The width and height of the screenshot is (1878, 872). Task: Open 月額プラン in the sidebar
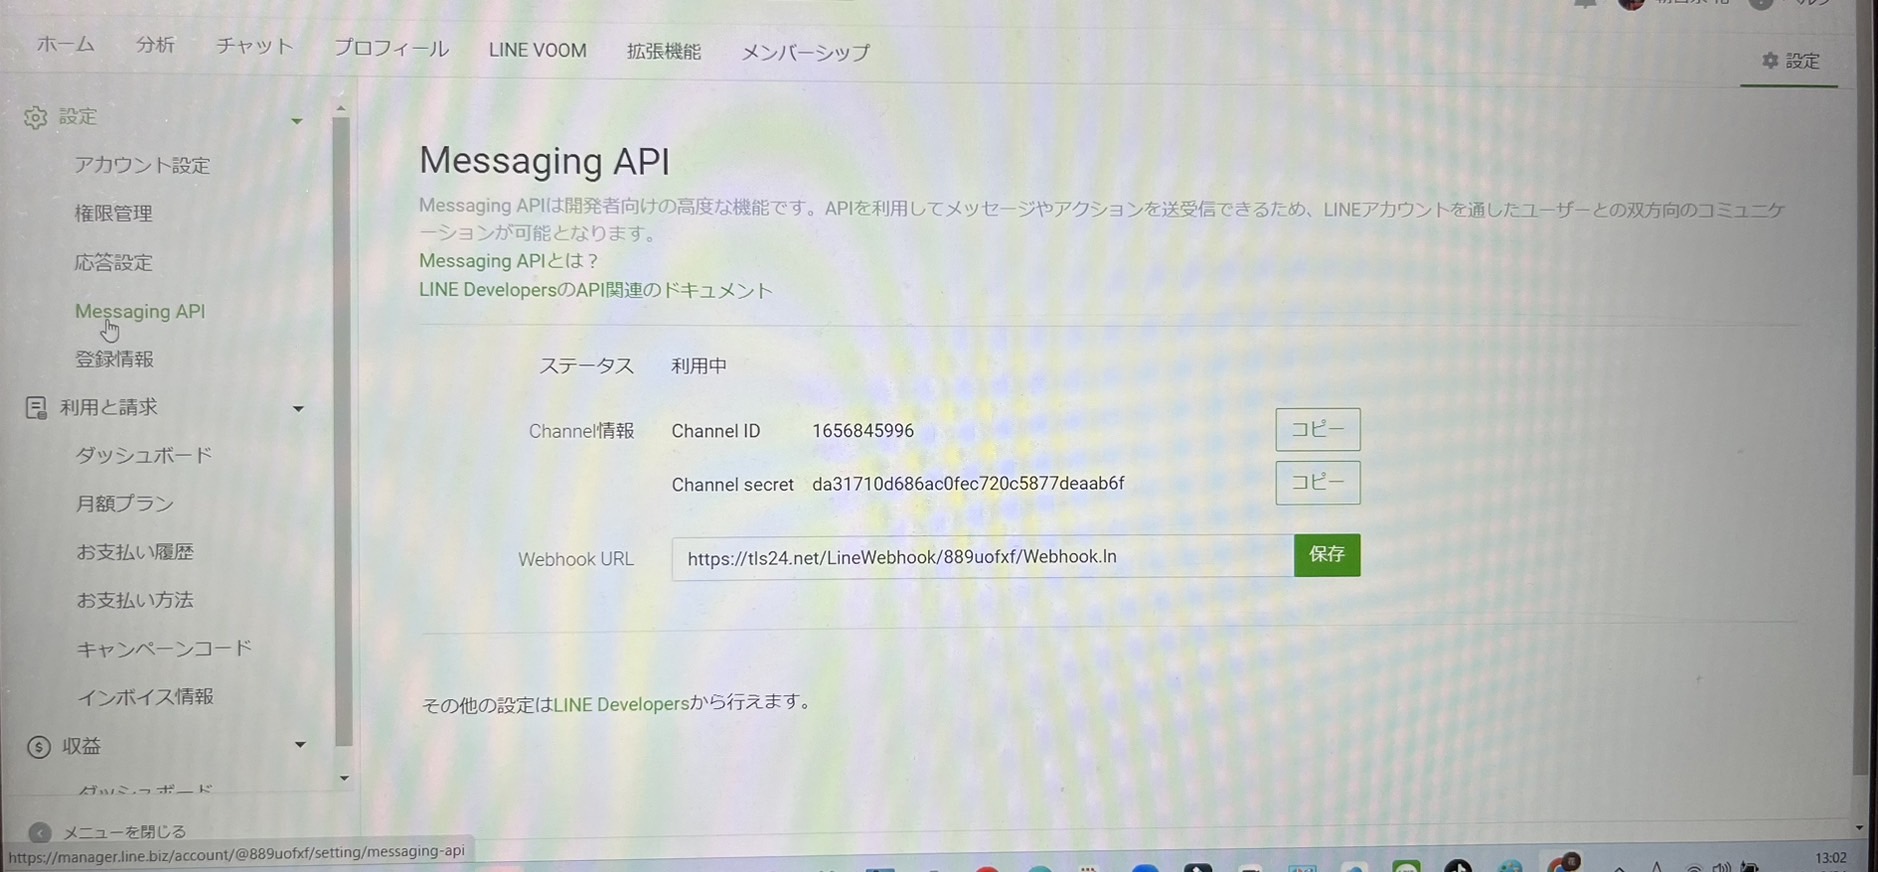(x=124, y=503)
